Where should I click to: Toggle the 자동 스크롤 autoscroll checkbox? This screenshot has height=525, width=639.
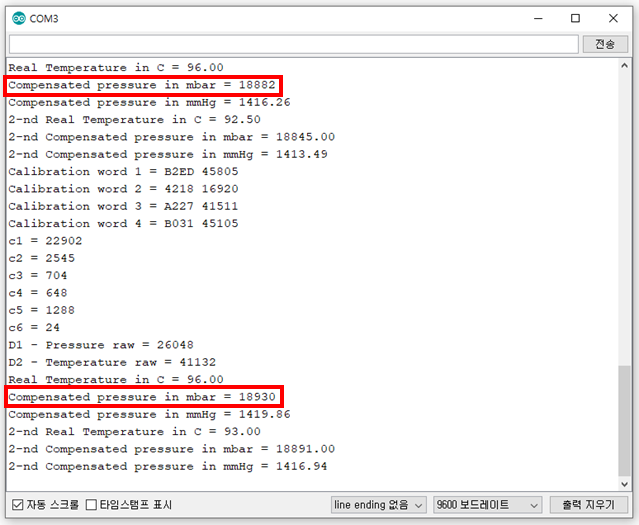click(18, 505)
